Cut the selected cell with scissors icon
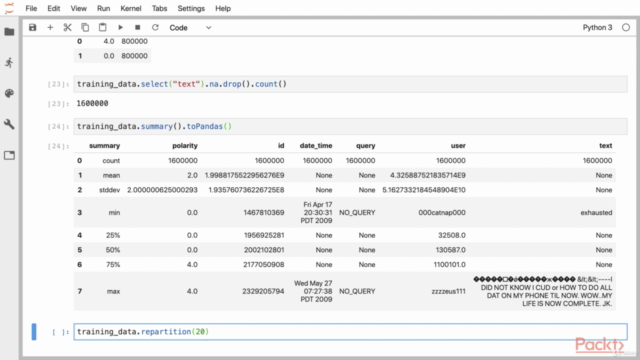The height and width of the screenshot is (360, 640). click(67, 27)
